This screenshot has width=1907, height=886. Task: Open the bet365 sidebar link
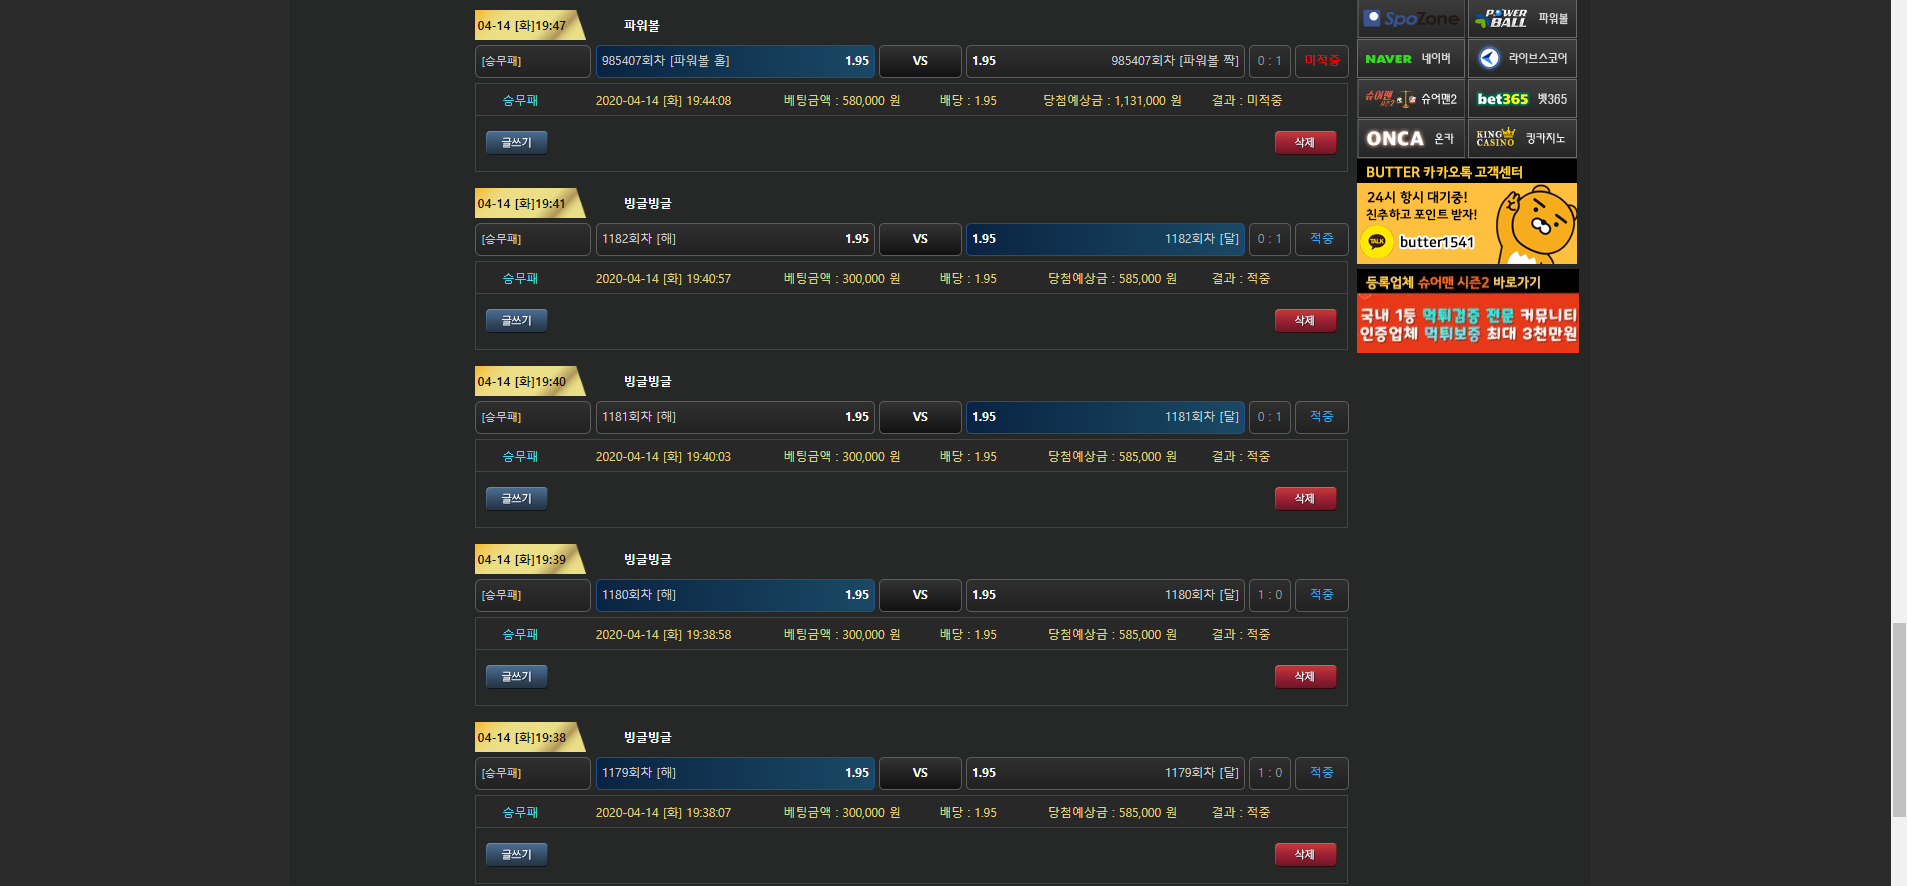pos(1522,99)
